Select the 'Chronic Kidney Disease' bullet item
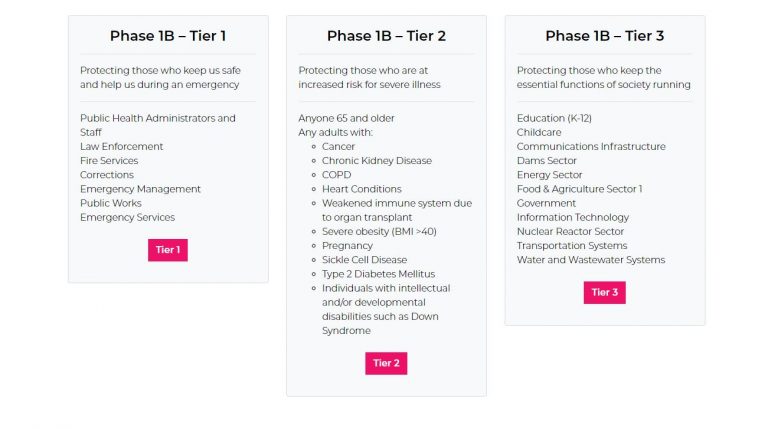The height and width of the screenshot is (429, 768). tap(377, 161)
